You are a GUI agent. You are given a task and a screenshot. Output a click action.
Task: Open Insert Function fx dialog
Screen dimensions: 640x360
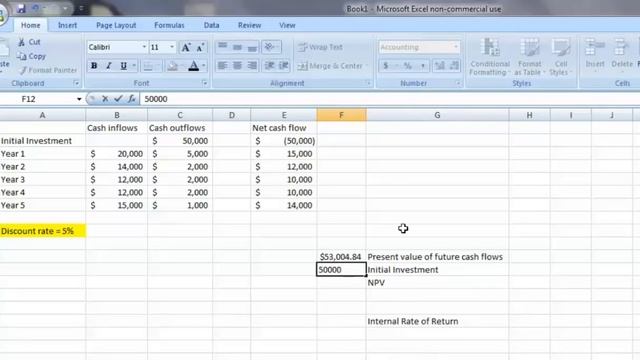tap(131, 99)
